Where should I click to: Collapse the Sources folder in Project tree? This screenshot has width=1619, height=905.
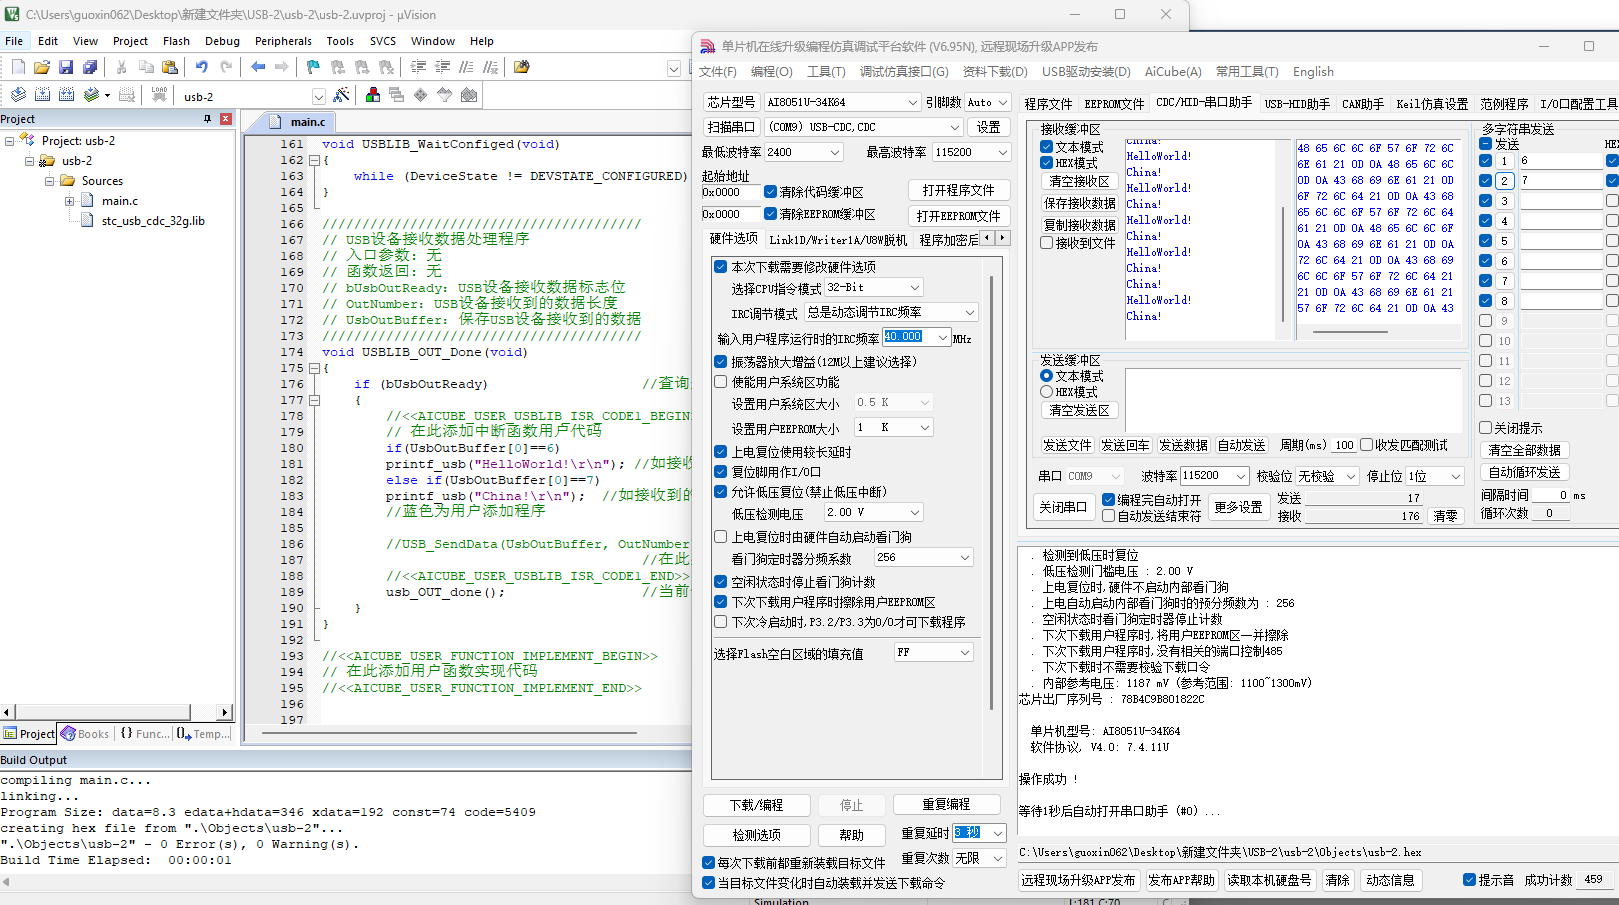click(x=49, y=181)
